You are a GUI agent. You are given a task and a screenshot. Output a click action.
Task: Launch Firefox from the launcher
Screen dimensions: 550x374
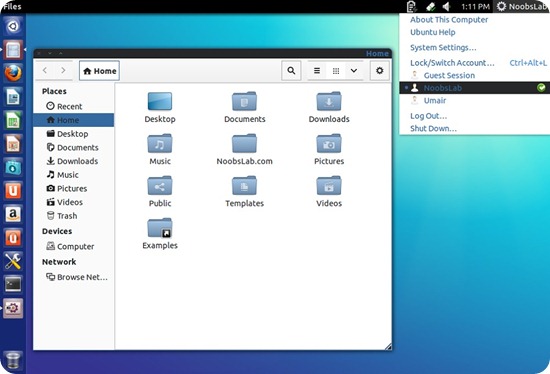point(13,73)
